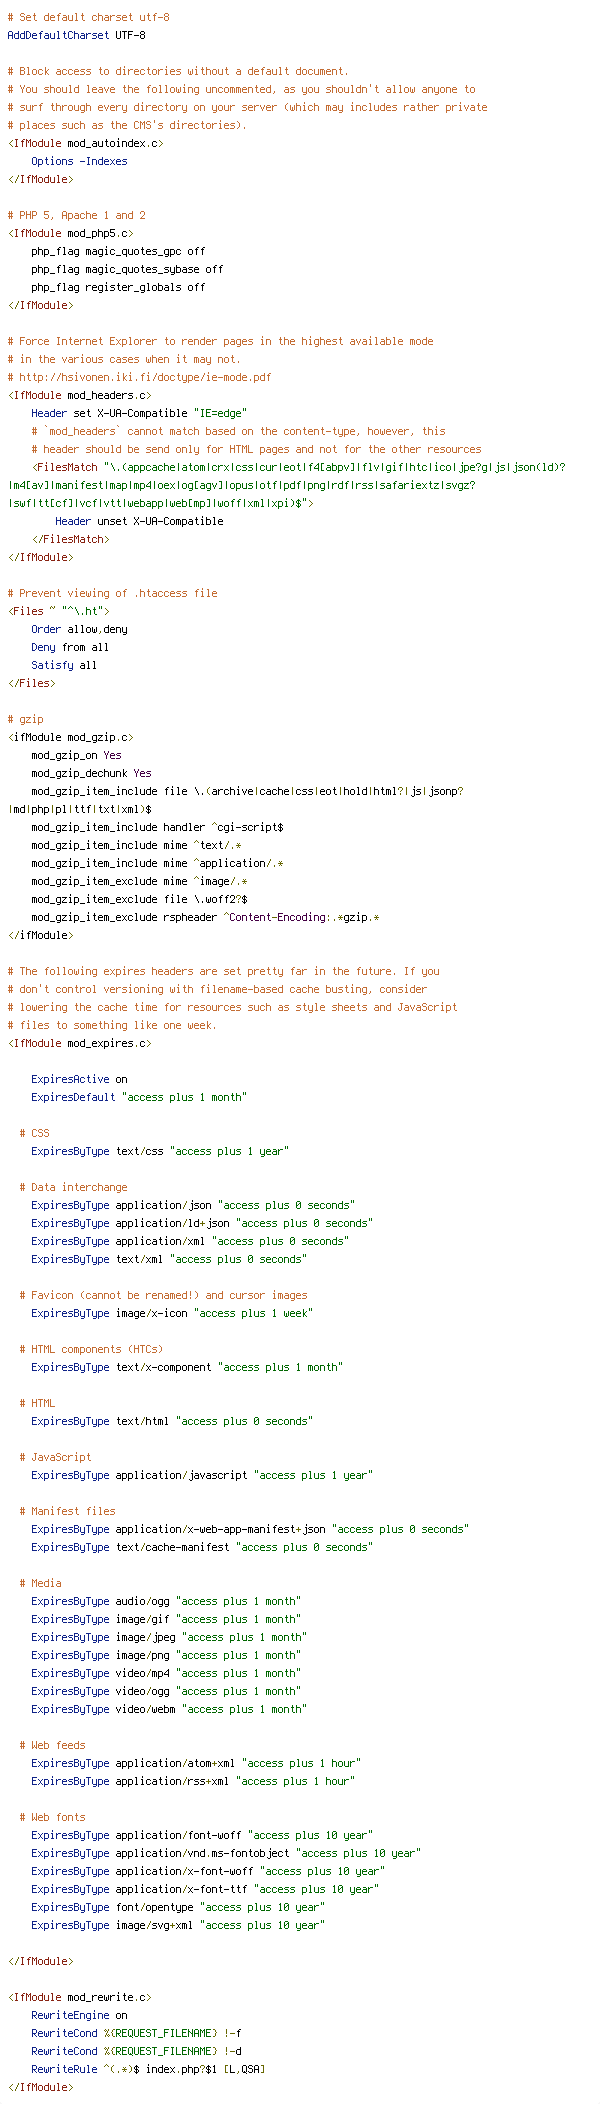Click the ExpiresByType video/webm line
Viewport: 600px width, 2104px height.
click(x=169, y=1709)
